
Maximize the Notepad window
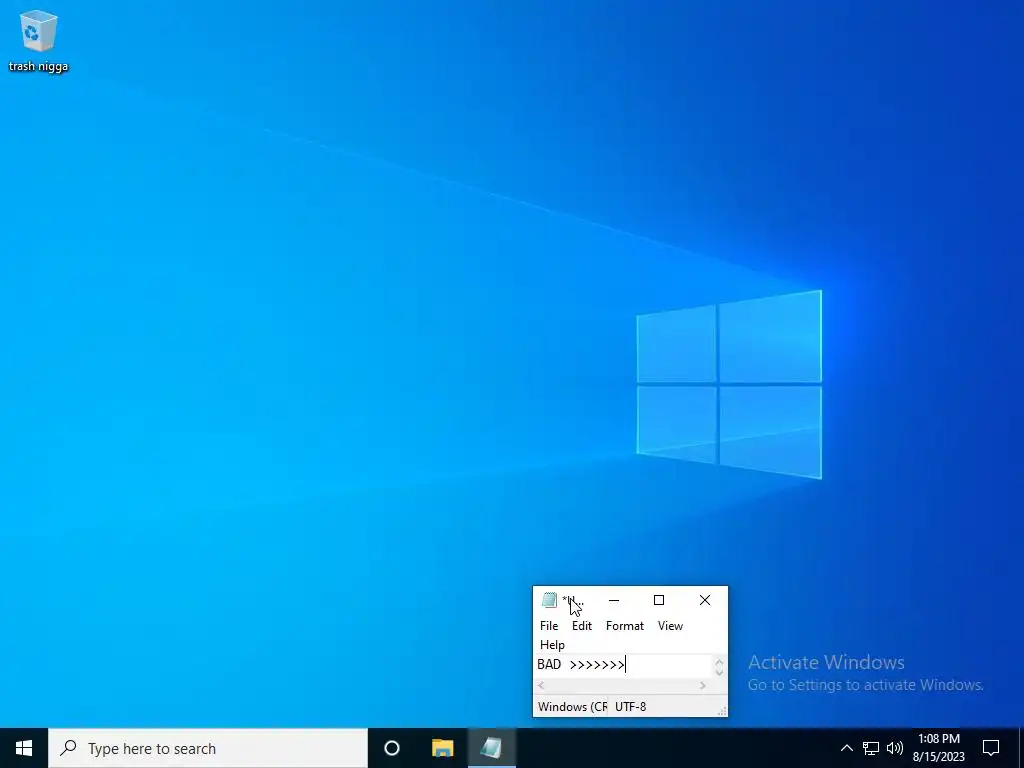click(x=659, y=600)
